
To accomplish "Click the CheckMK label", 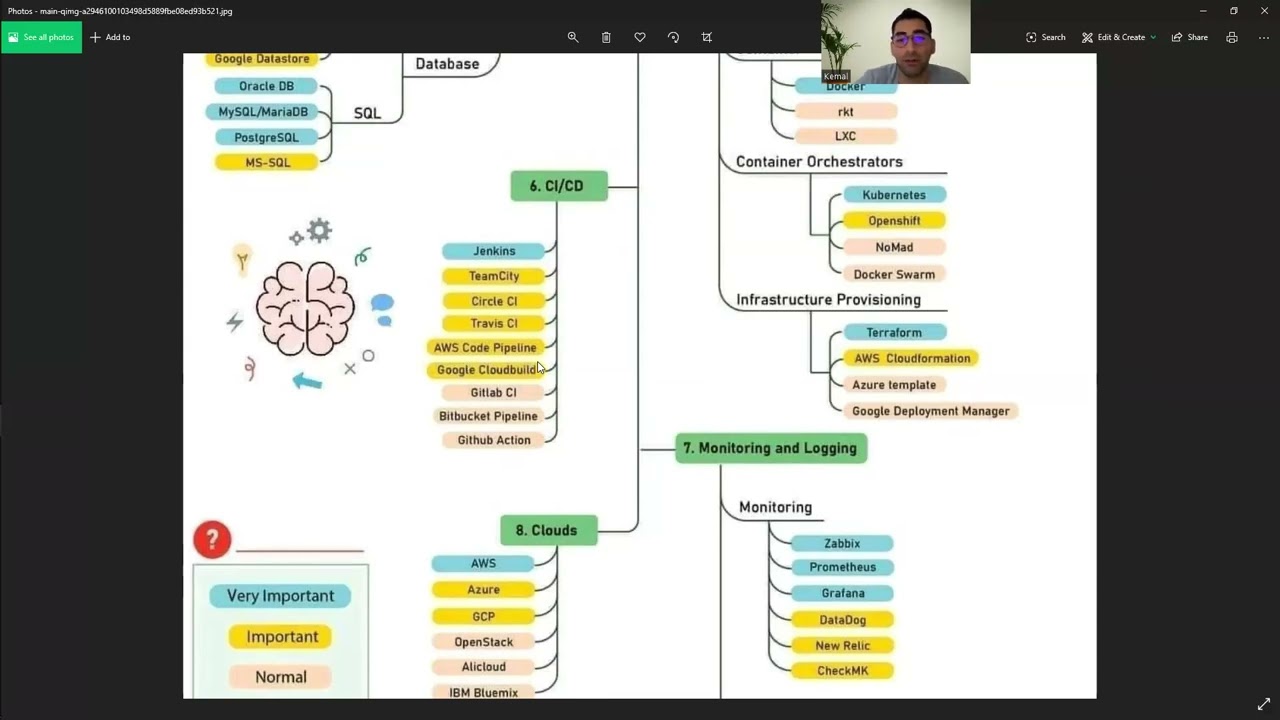I will [842, 671].
